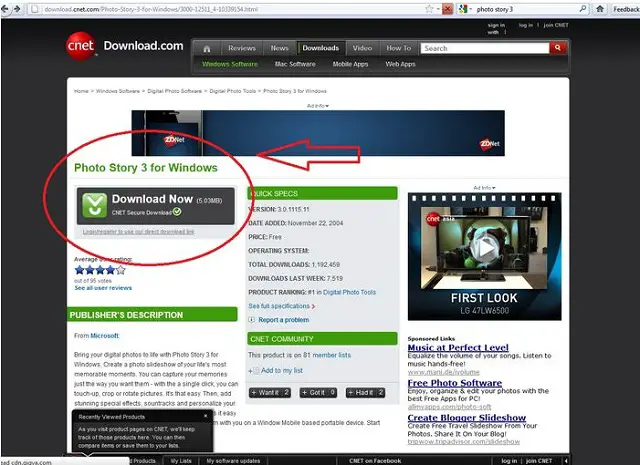Screen dimensions: 640x465
Task: Click the red CNET search button
Action: pyautogui.click(x=558, y=48)
